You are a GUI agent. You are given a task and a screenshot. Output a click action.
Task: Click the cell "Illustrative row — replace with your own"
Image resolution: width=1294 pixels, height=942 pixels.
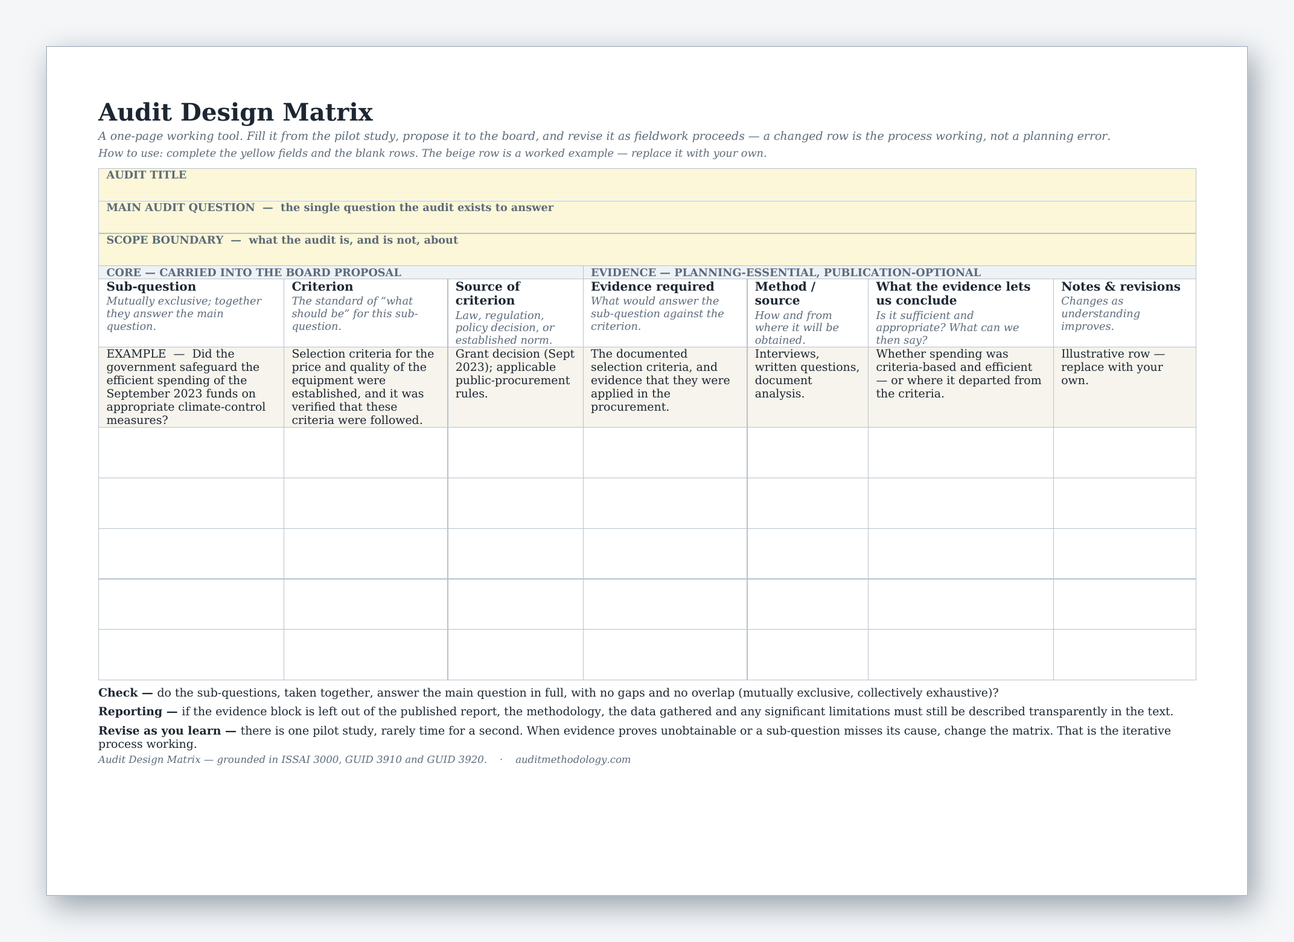click(x=1125, y=387)
